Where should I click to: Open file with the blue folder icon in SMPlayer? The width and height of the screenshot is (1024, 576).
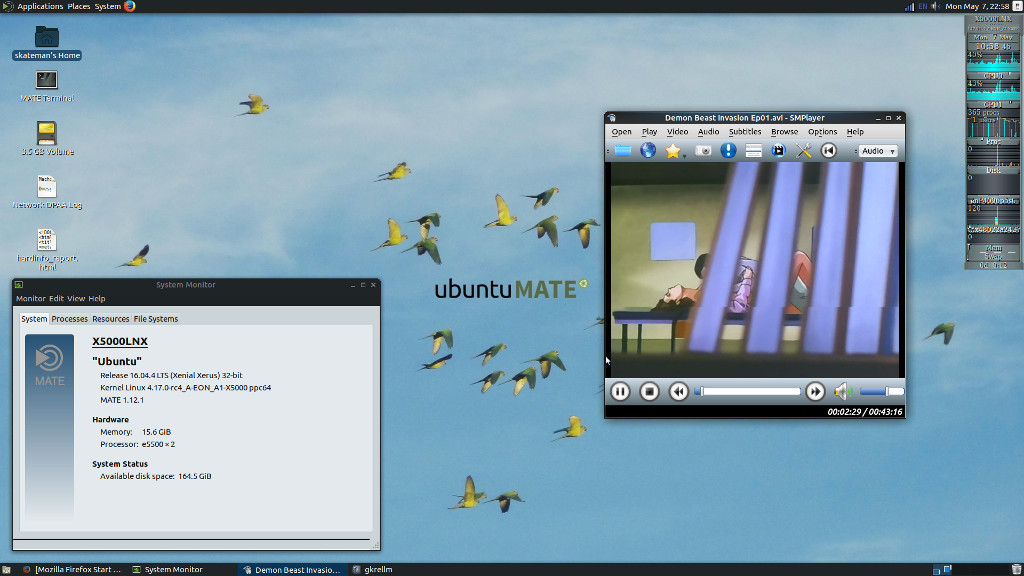[x=622, y=151]
